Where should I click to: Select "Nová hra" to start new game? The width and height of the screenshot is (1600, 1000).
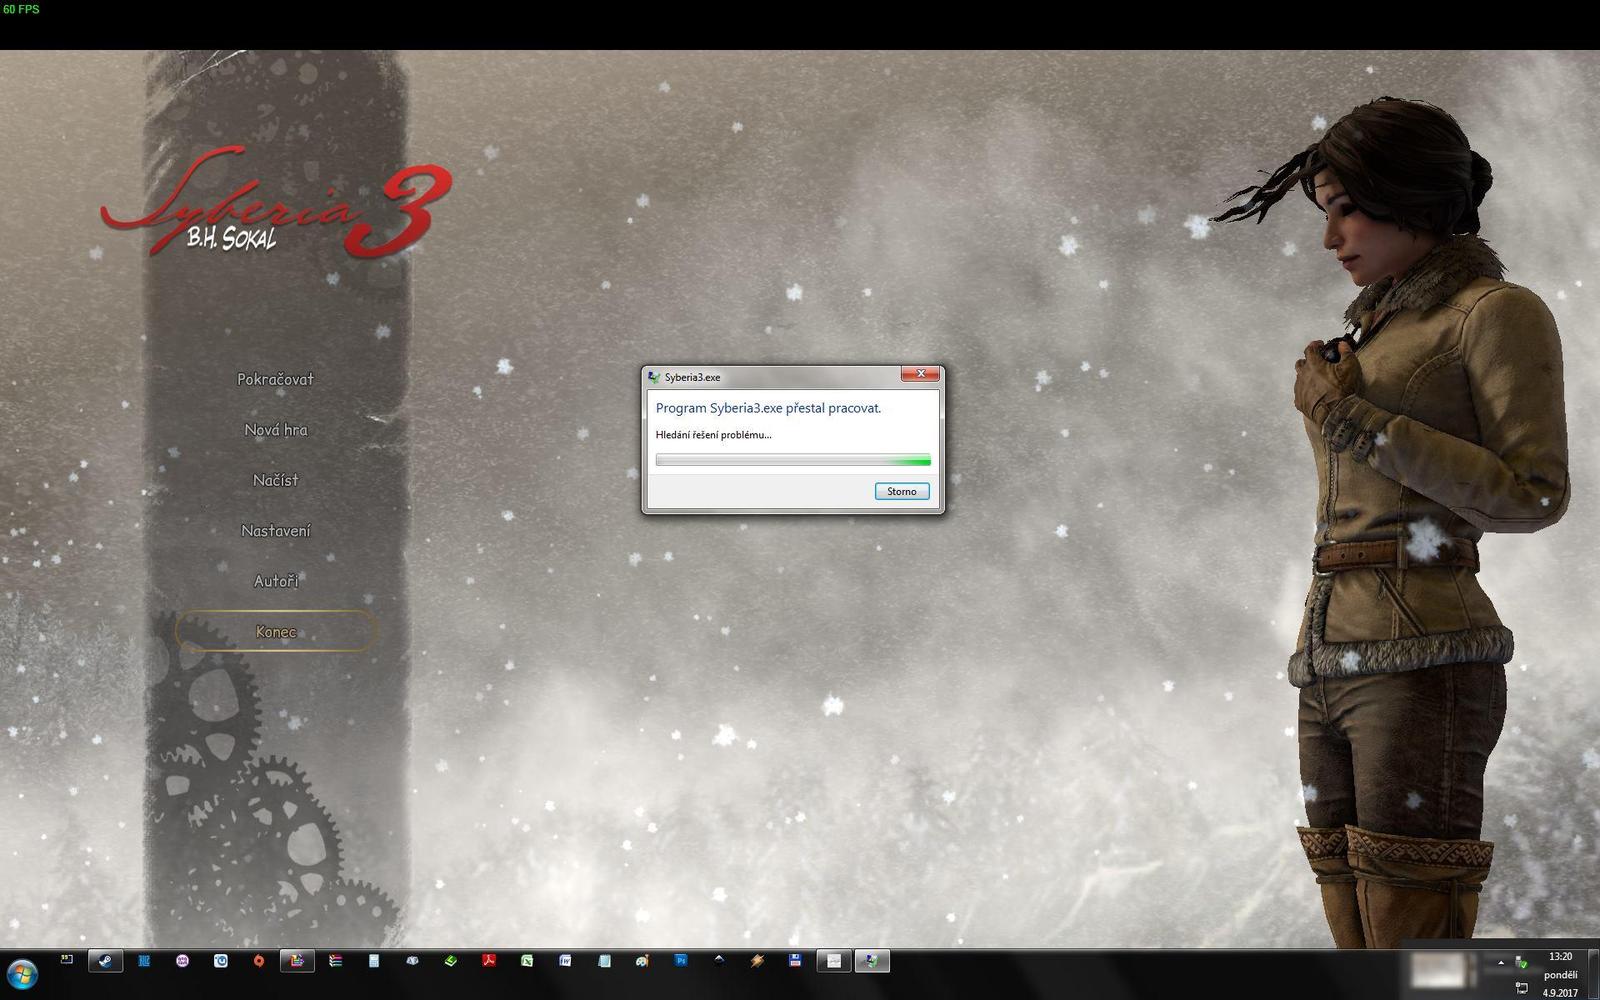tap(276, 430)
